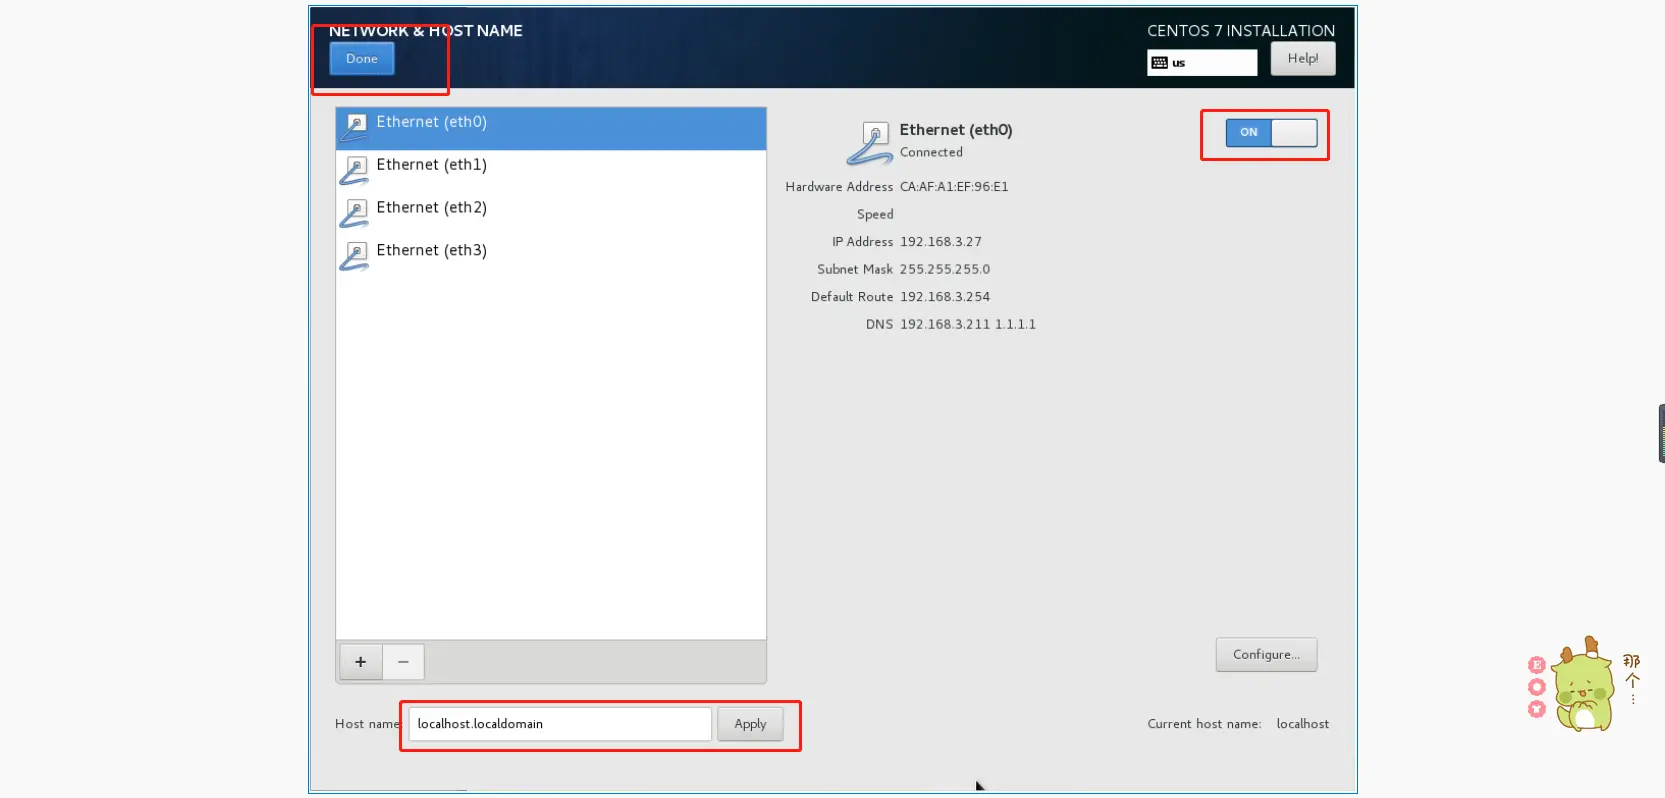Viewport: 1665px width, 798px height.
Task: Click default route value 192.168.3.254
Action: tap(945, 297)
